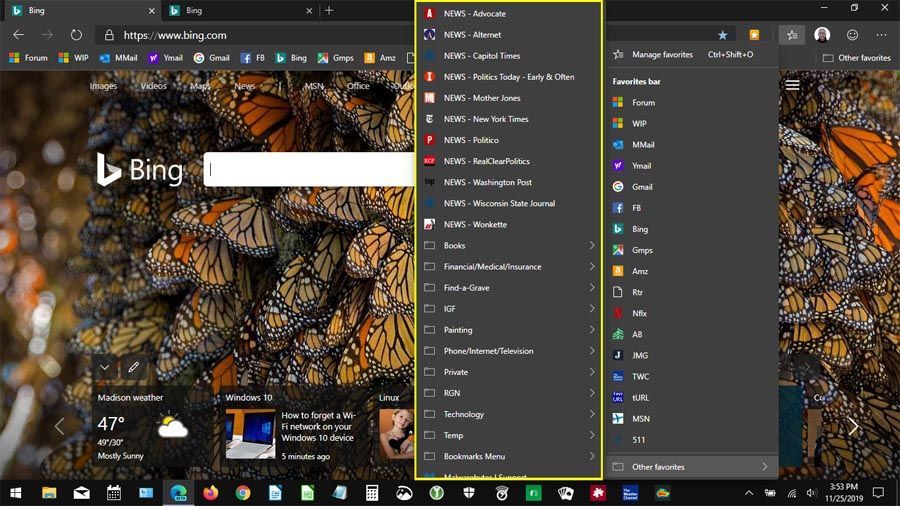Open TWC favorite in panel
The image size is (900, 506).
click(x=692, y=376)
